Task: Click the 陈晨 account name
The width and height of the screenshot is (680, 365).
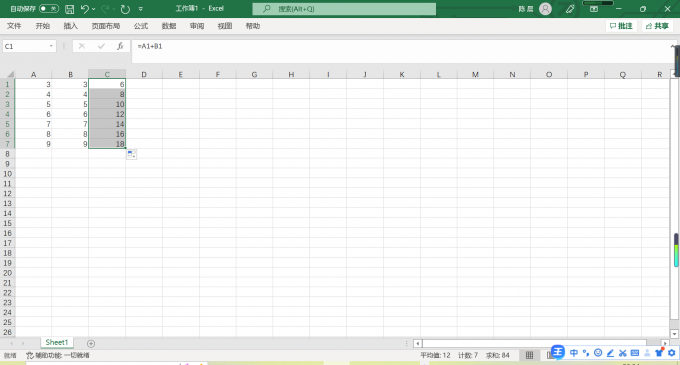Action: 526,9
